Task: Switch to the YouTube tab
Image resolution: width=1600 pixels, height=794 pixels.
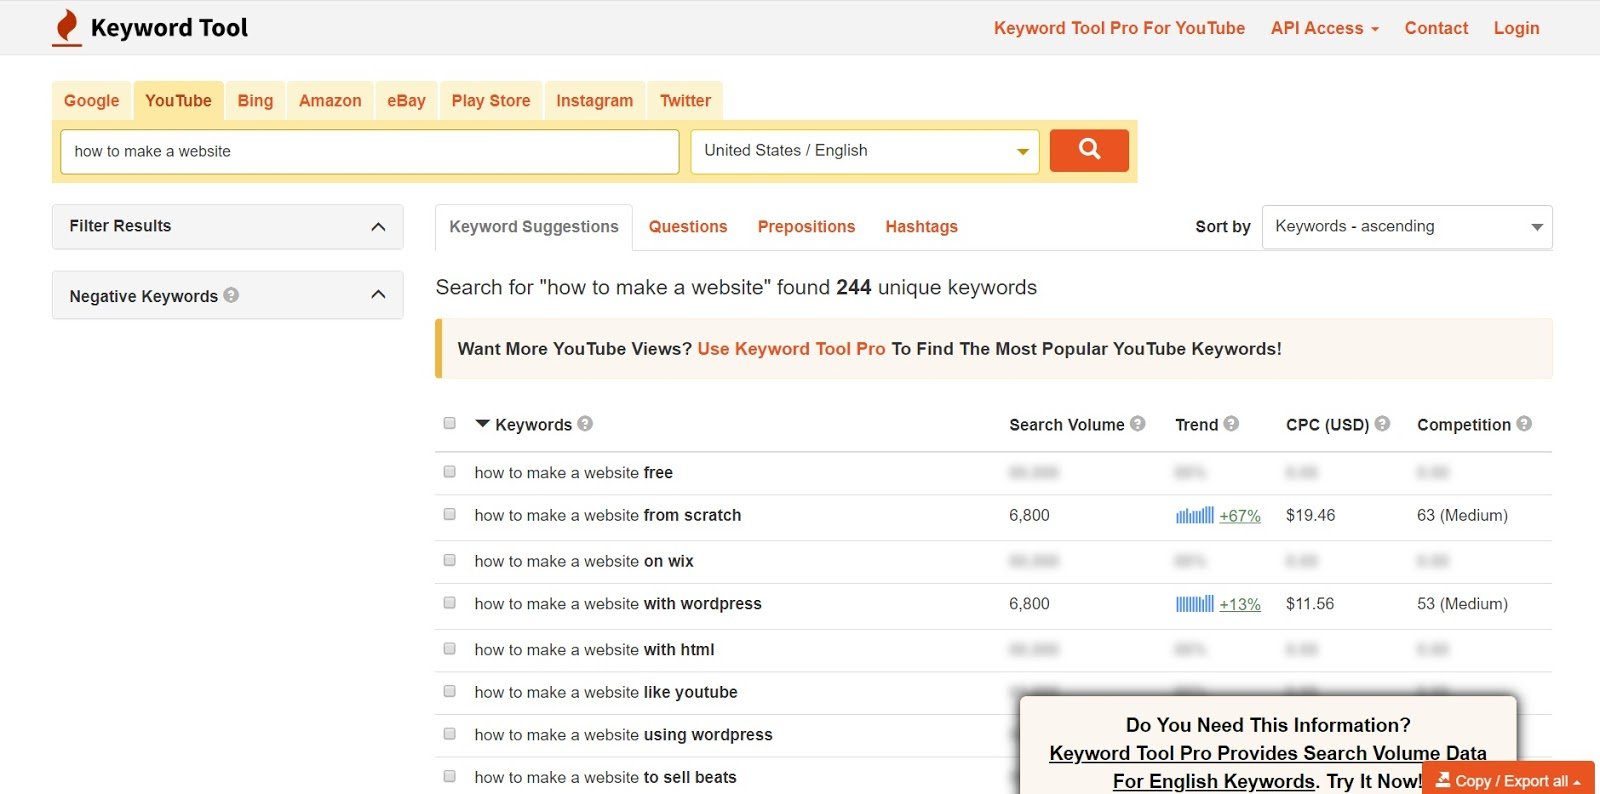Action: [x=178, y=100]
